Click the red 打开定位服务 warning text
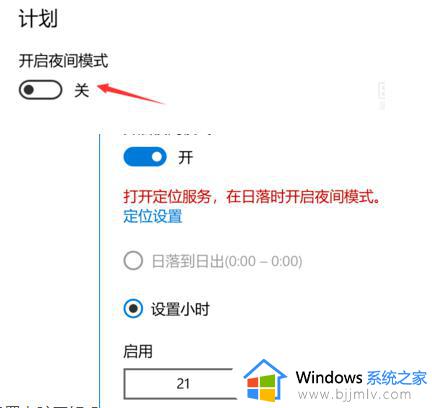This screenshot has height=408, width=432. (252, 197)
